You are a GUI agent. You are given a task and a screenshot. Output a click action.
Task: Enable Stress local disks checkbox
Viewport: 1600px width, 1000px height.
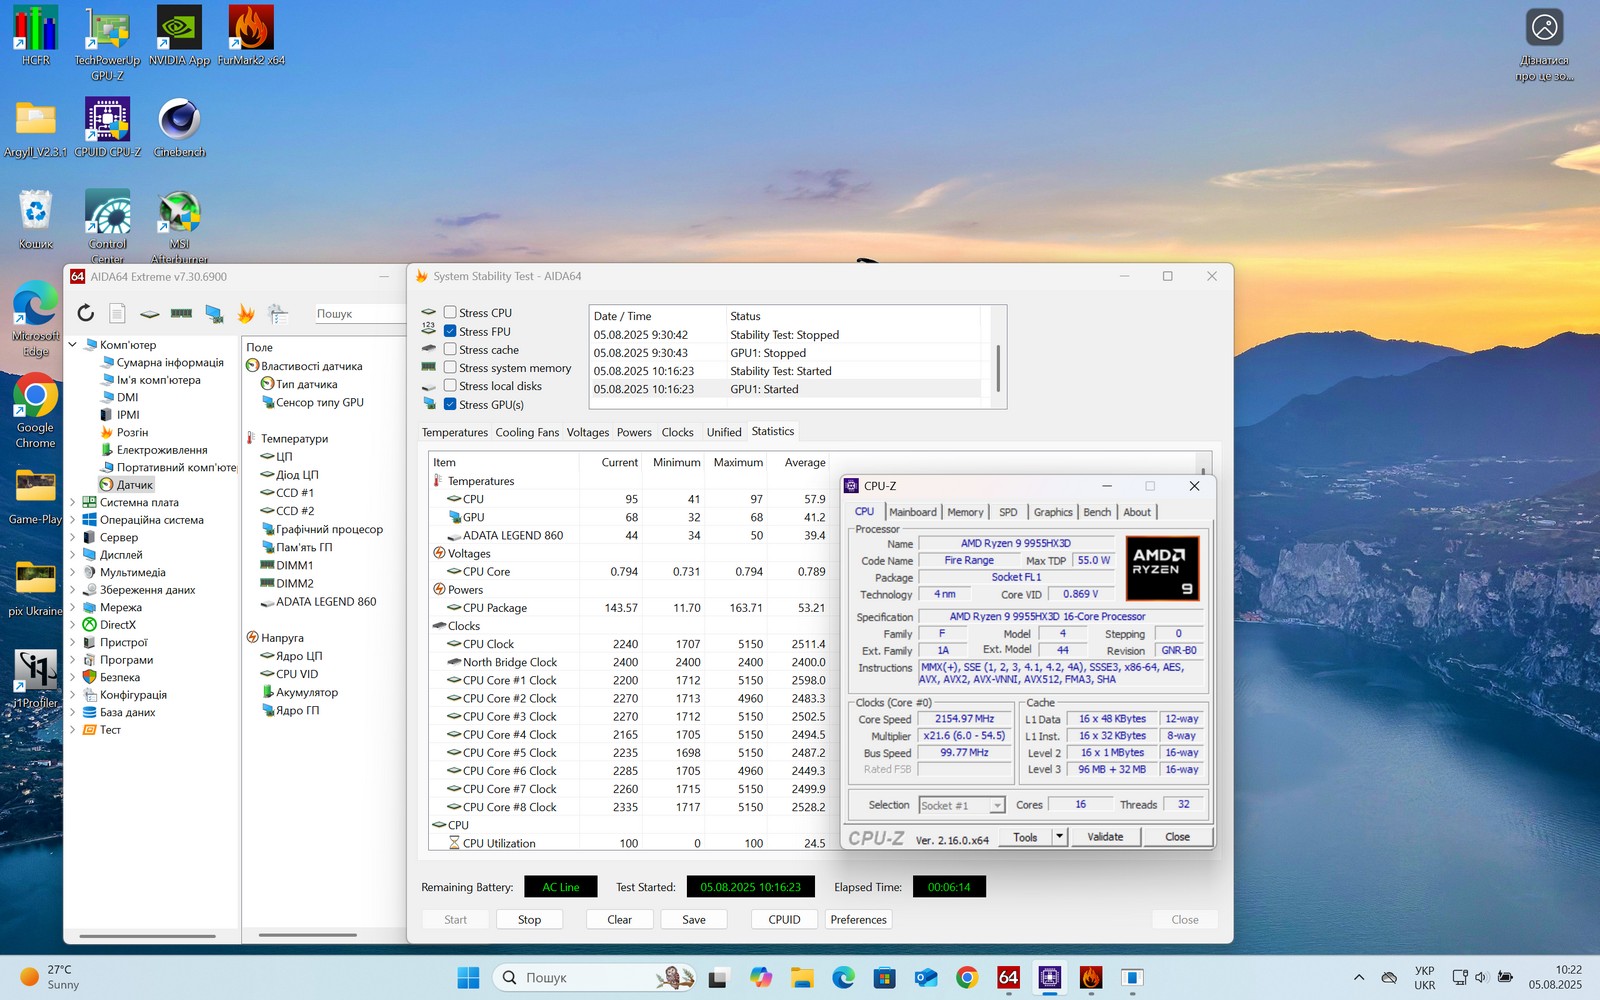(450, 386)
